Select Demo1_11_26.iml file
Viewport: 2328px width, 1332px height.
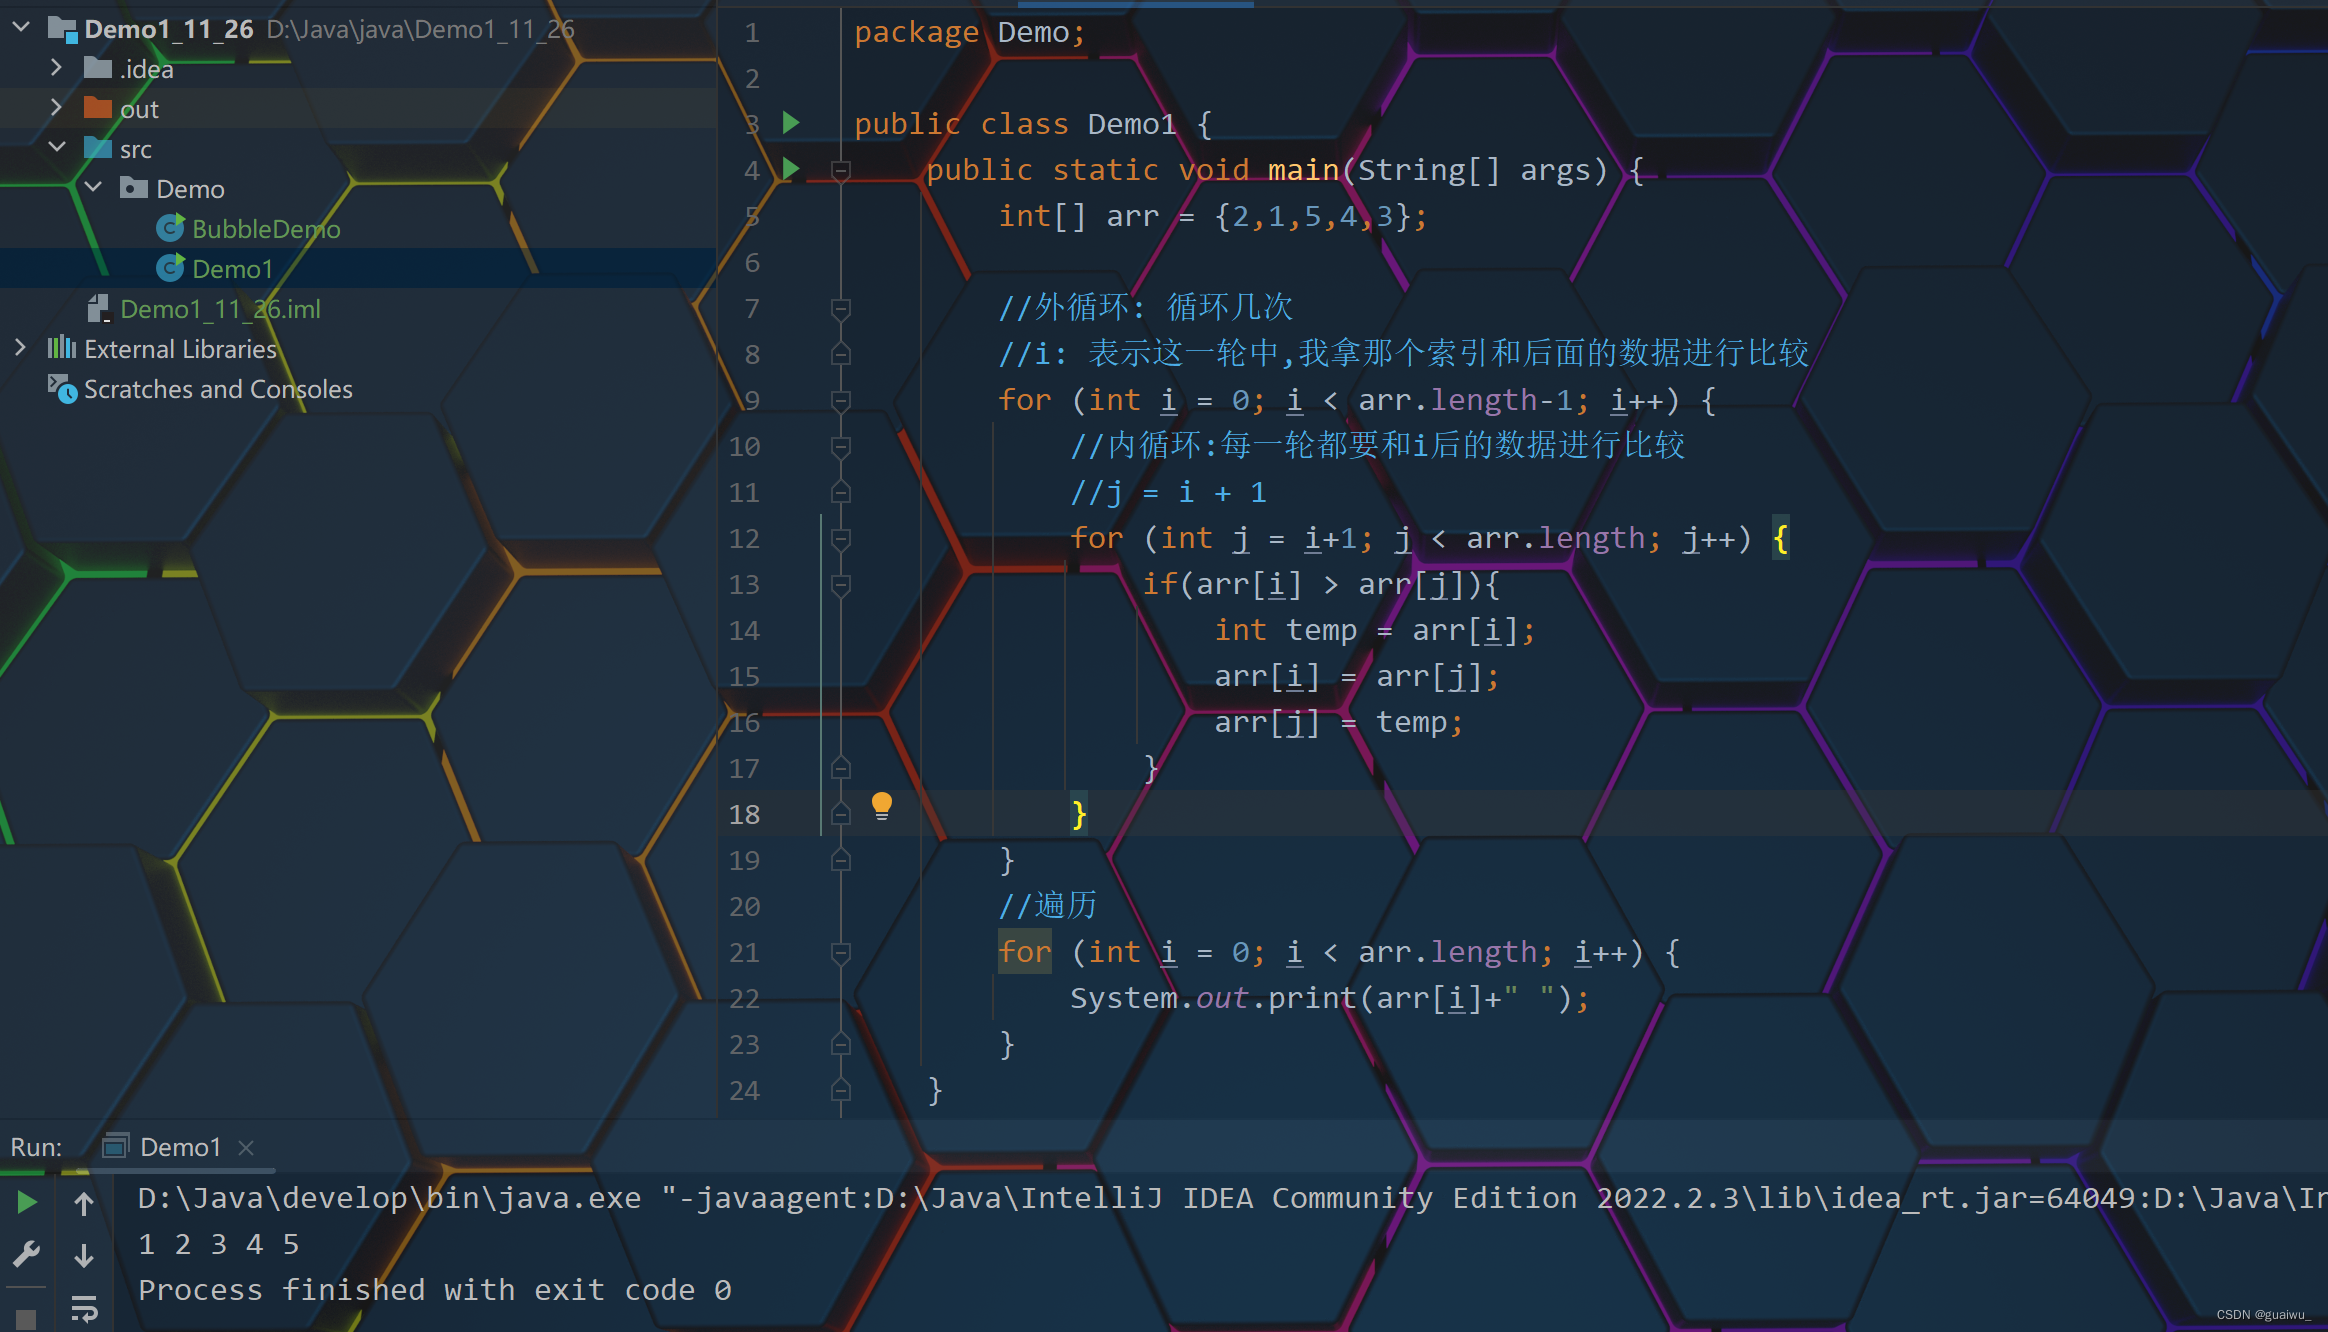(x=220, y=309)
